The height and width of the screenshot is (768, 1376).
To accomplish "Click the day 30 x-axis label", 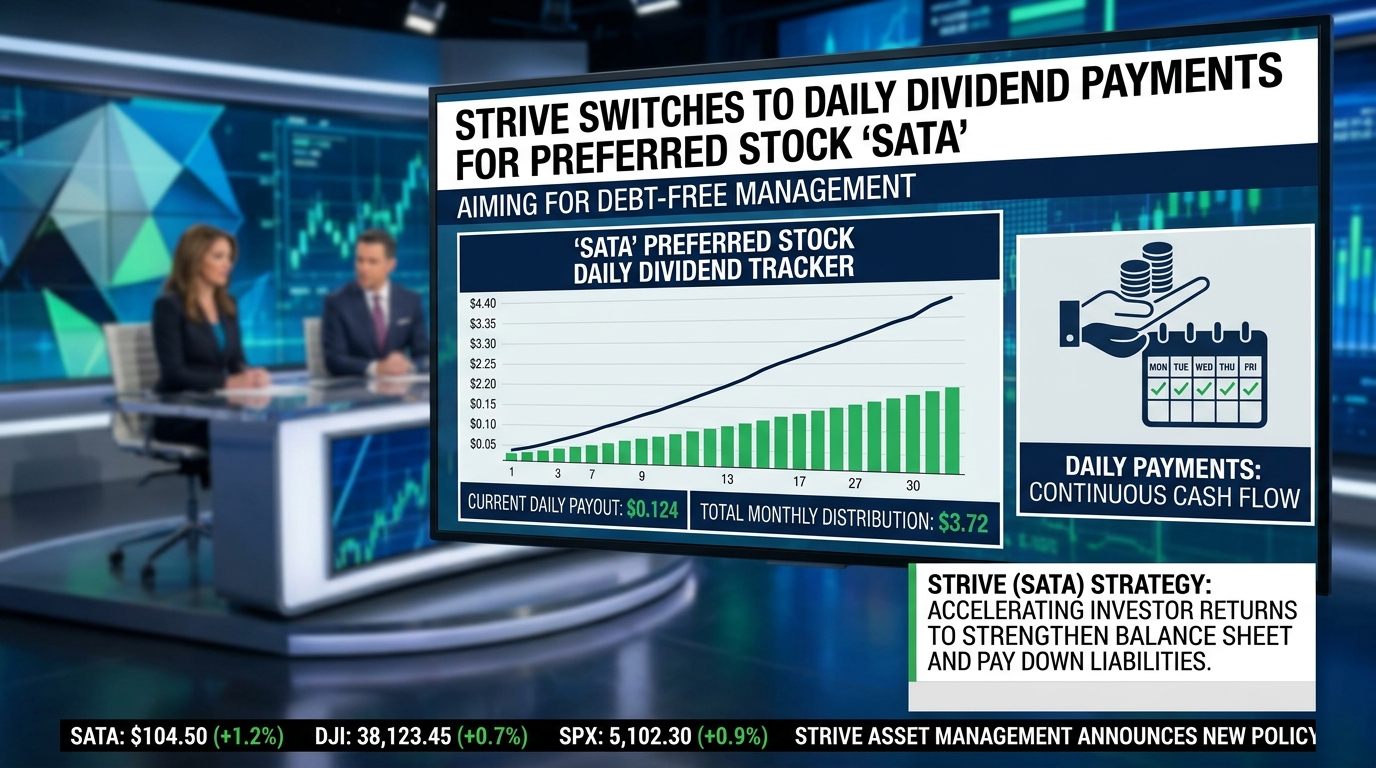I will click(913, 485).
